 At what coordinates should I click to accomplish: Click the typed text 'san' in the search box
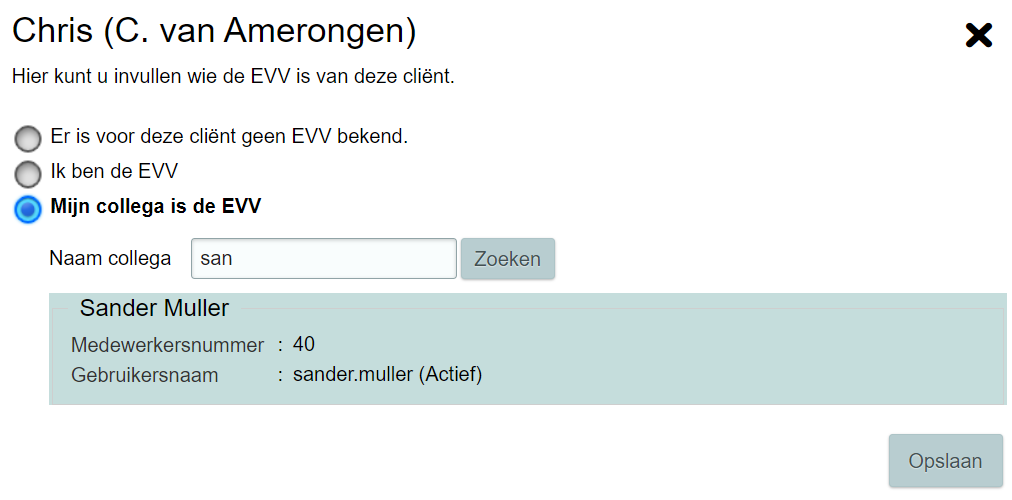point(217,258)
